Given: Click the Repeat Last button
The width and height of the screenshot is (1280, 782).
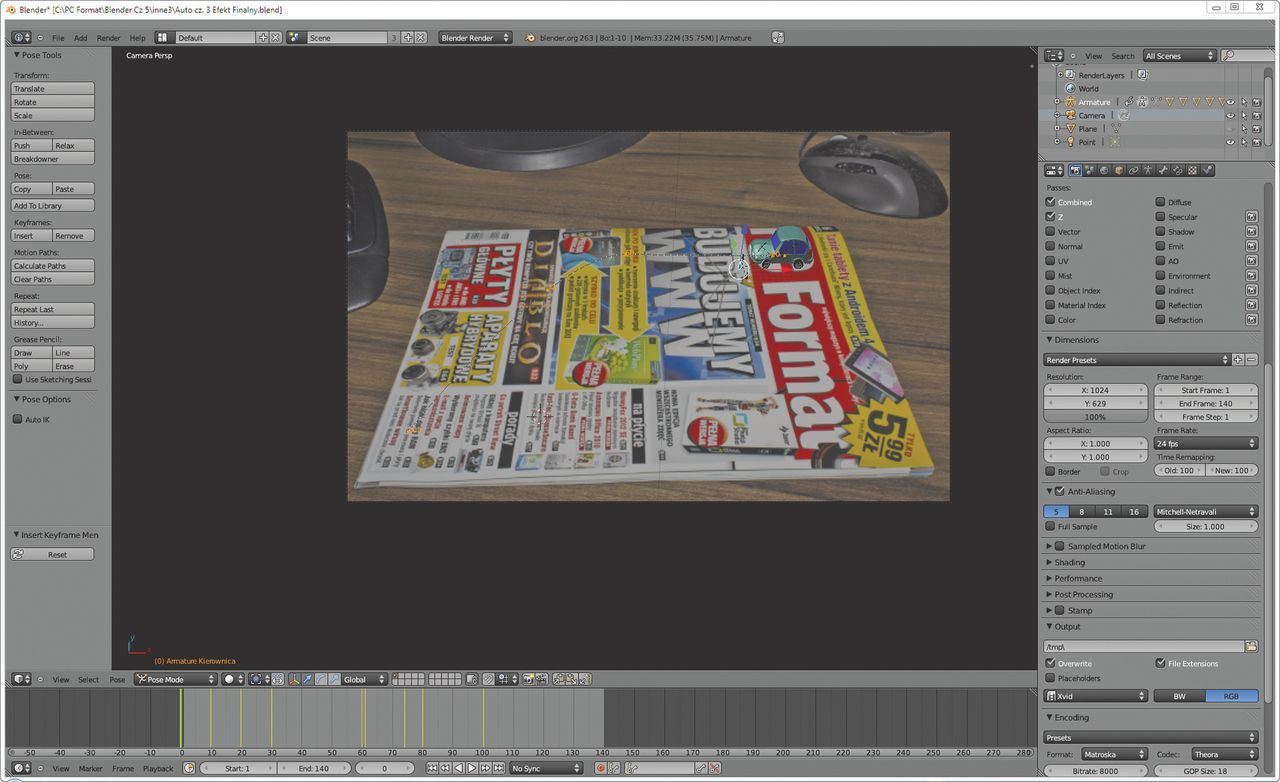Looking at the screenshot, I should click(52, 310).
